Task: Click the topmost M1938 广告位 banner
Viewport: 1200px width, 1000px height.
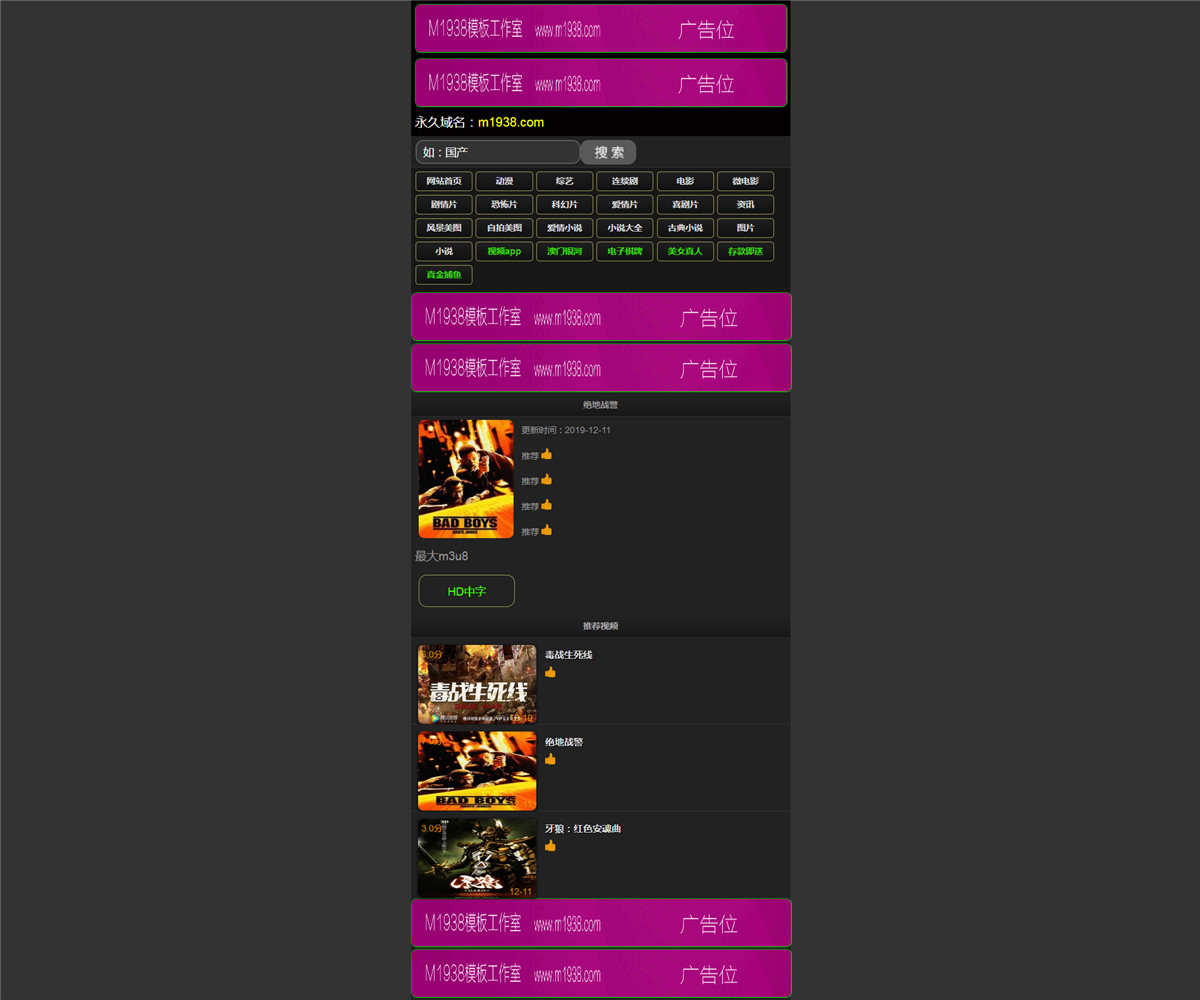Action: coord(601,29)
